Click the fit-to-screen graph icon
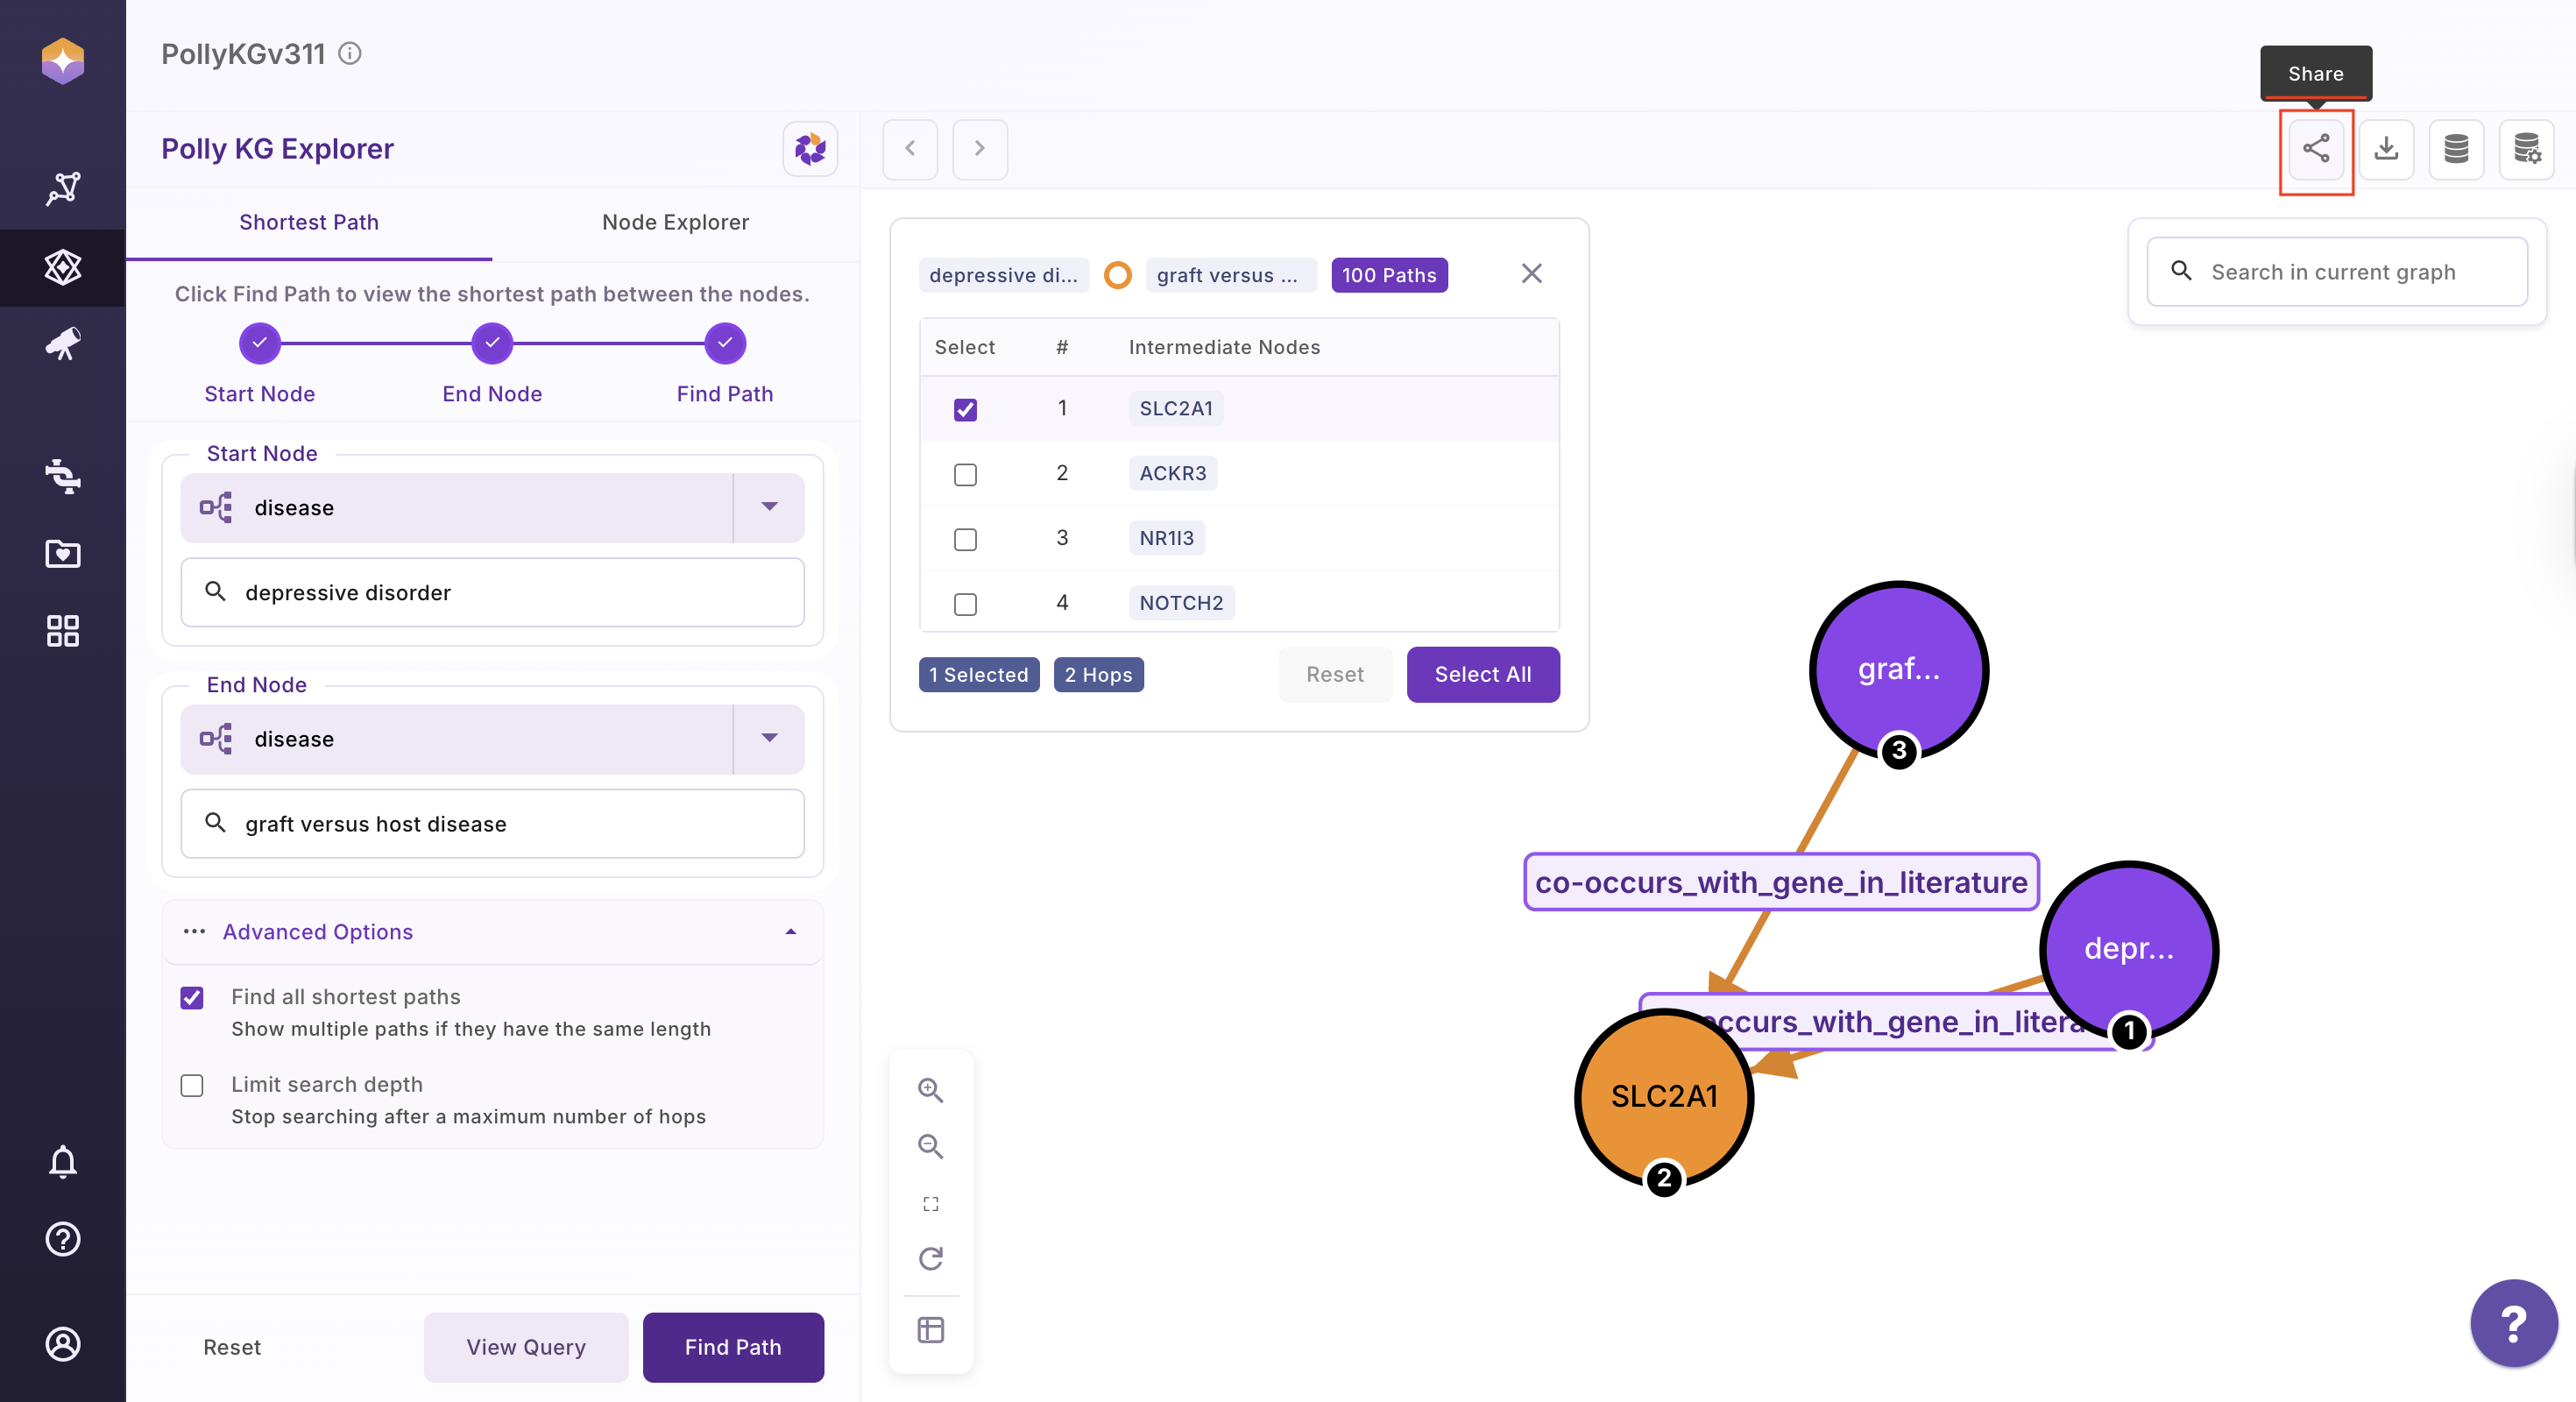2576x1402 pixels. point(930,1203)
